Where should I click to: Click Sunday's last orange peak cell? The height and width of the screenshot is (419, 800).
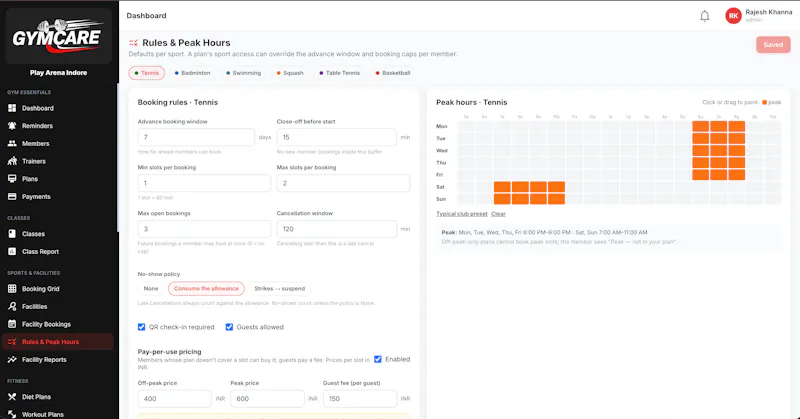click(557, 199)
